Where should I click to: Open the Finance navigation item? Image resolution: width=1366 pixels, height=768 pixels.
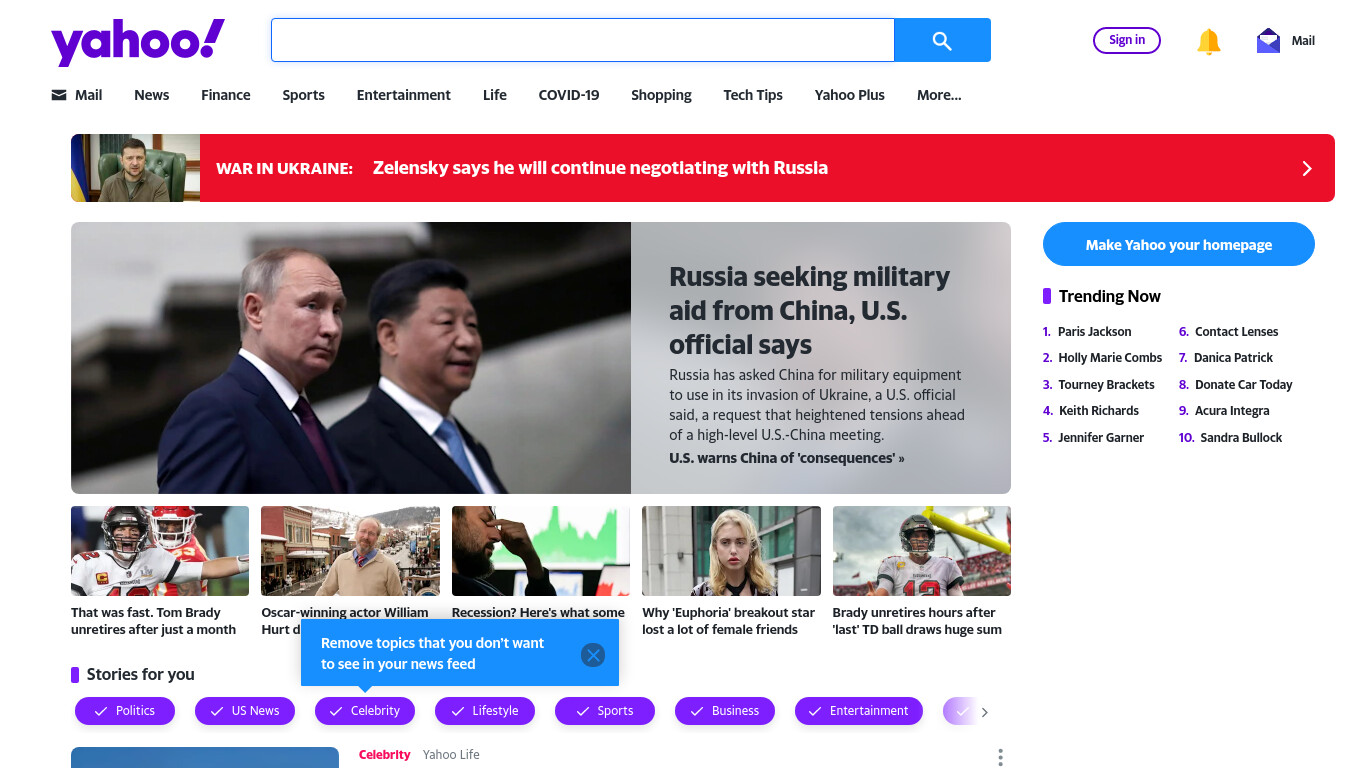point(226,95)
